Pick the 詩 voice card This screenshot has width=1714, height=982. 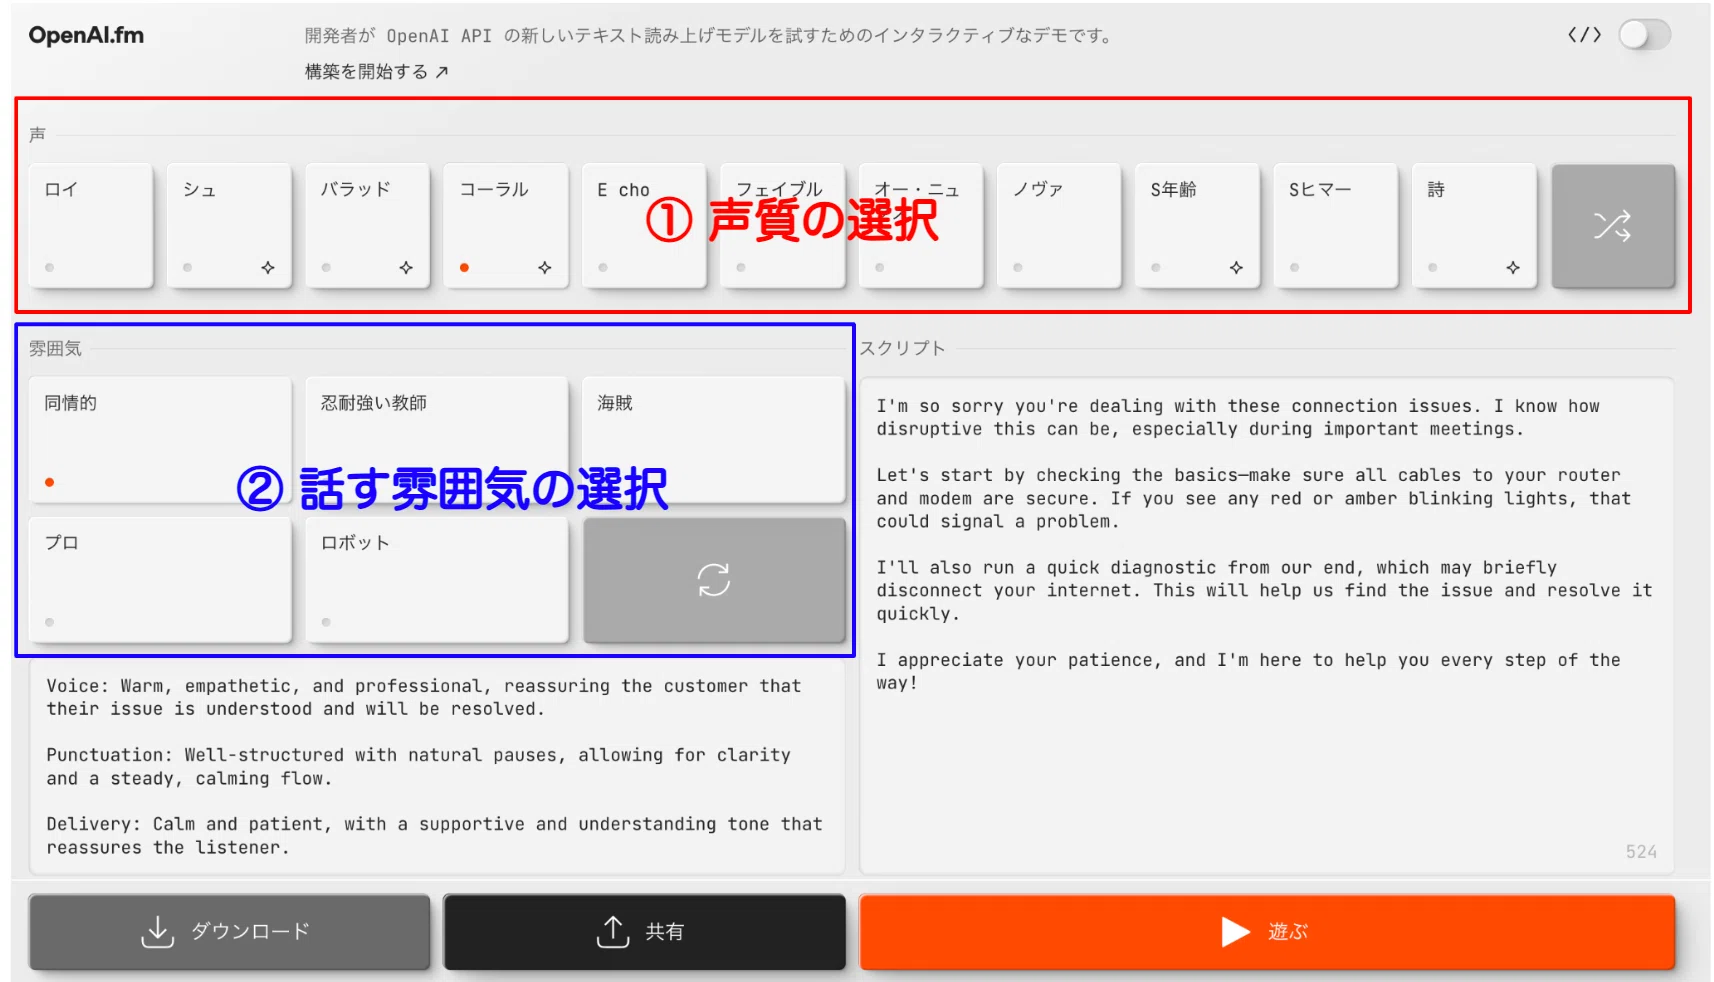1474,226
